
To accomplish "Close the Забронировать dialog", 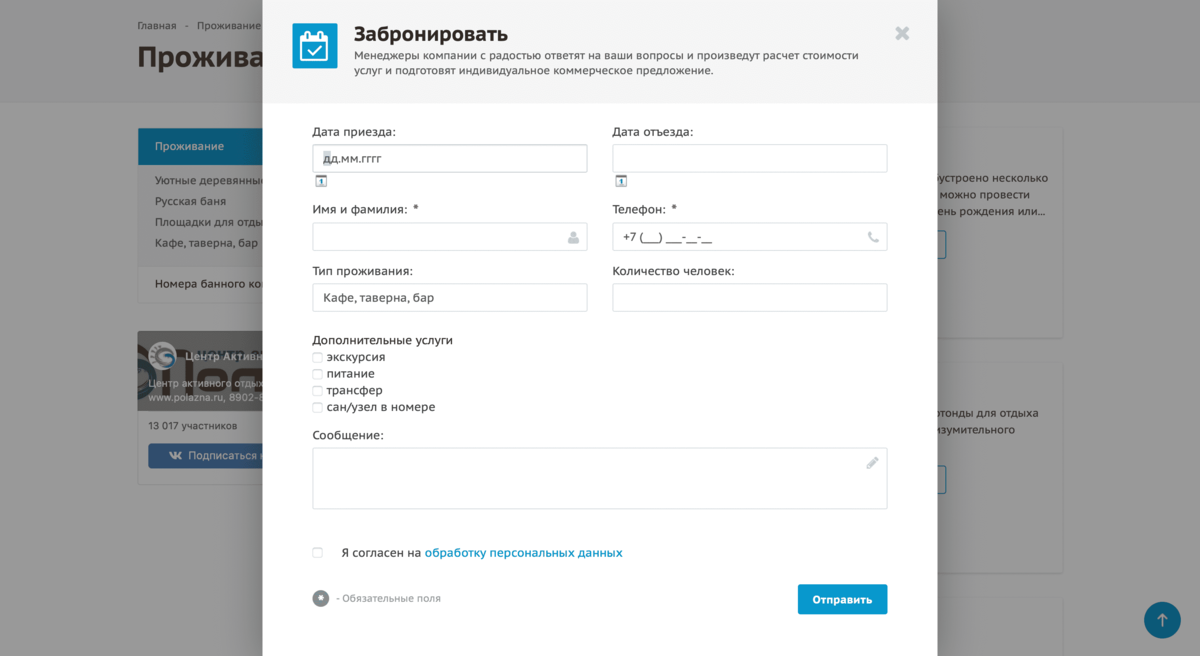I will [902, 33].
